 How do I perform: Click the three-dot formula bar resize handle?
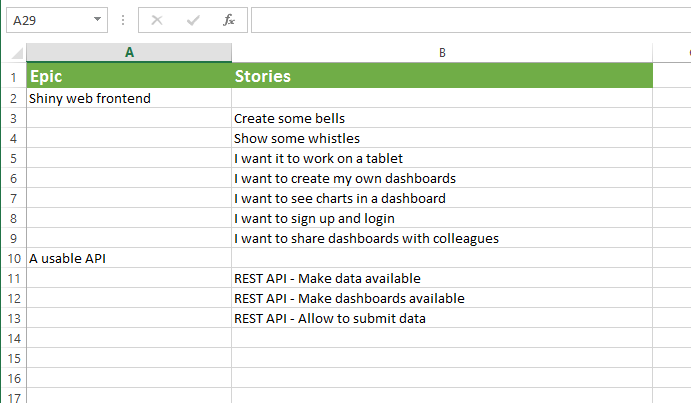coord(123,20)
